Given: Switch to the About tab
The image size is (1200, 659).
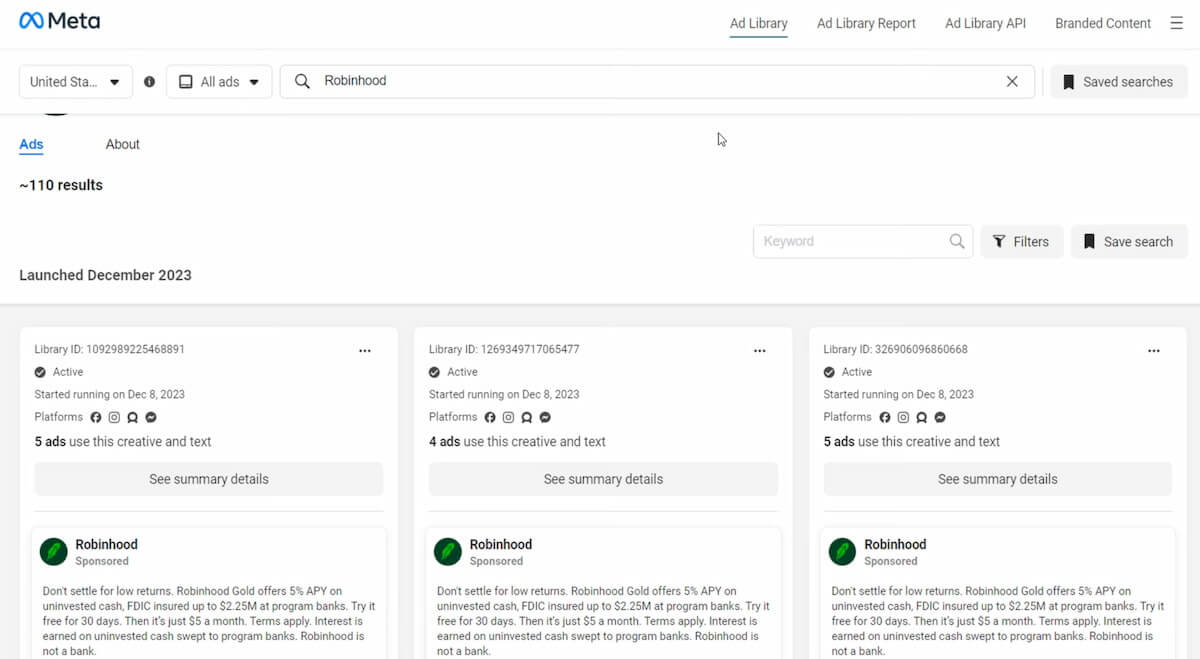Looking at the screenshot, I should (x=122, y=144).
